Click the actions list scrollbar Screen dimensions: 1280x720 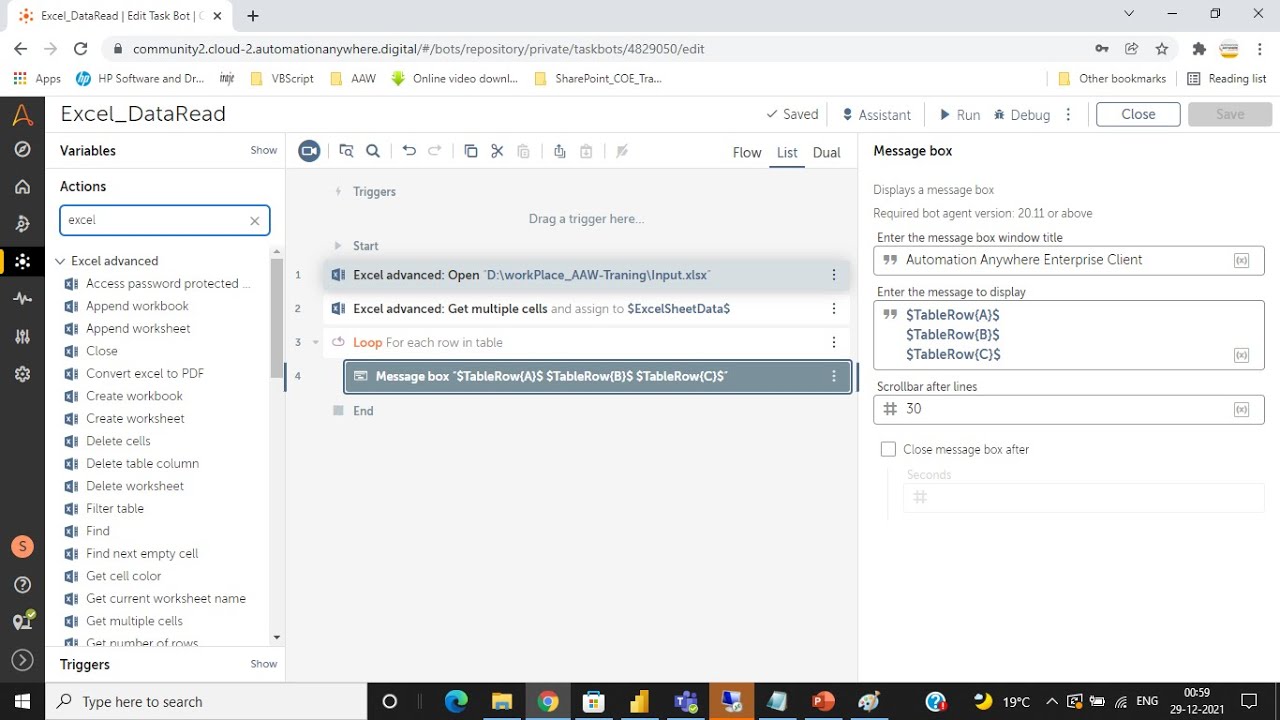(x=277, y=318)
